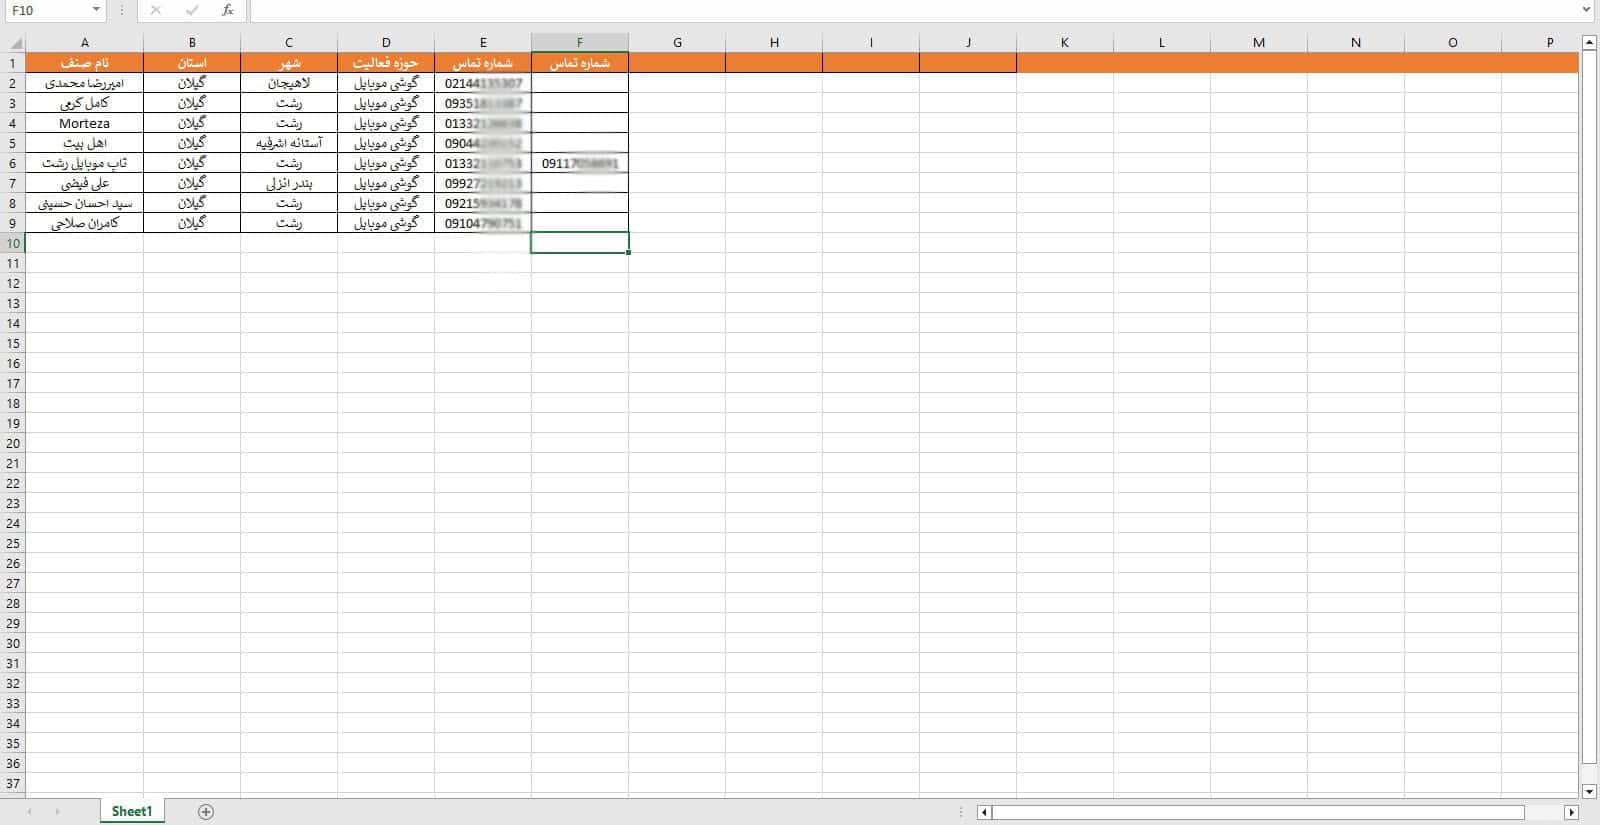The image size is (1600, 825).
Task: Click horizontal scrollbar left arrow
Action: [x=984, y=812]
